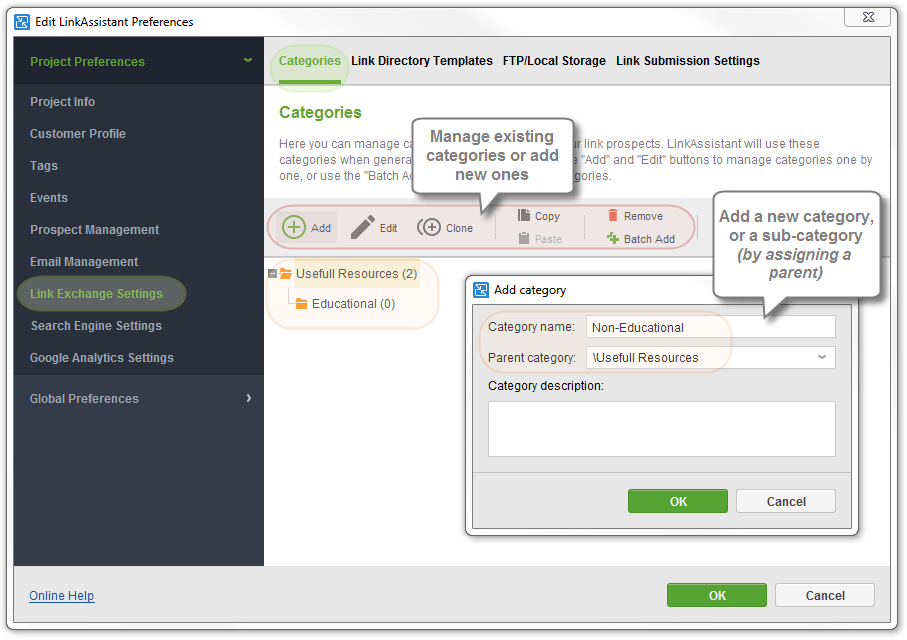Open Search Engine Settings
This screenshot has width=907, height=640.
pos(97,326)
